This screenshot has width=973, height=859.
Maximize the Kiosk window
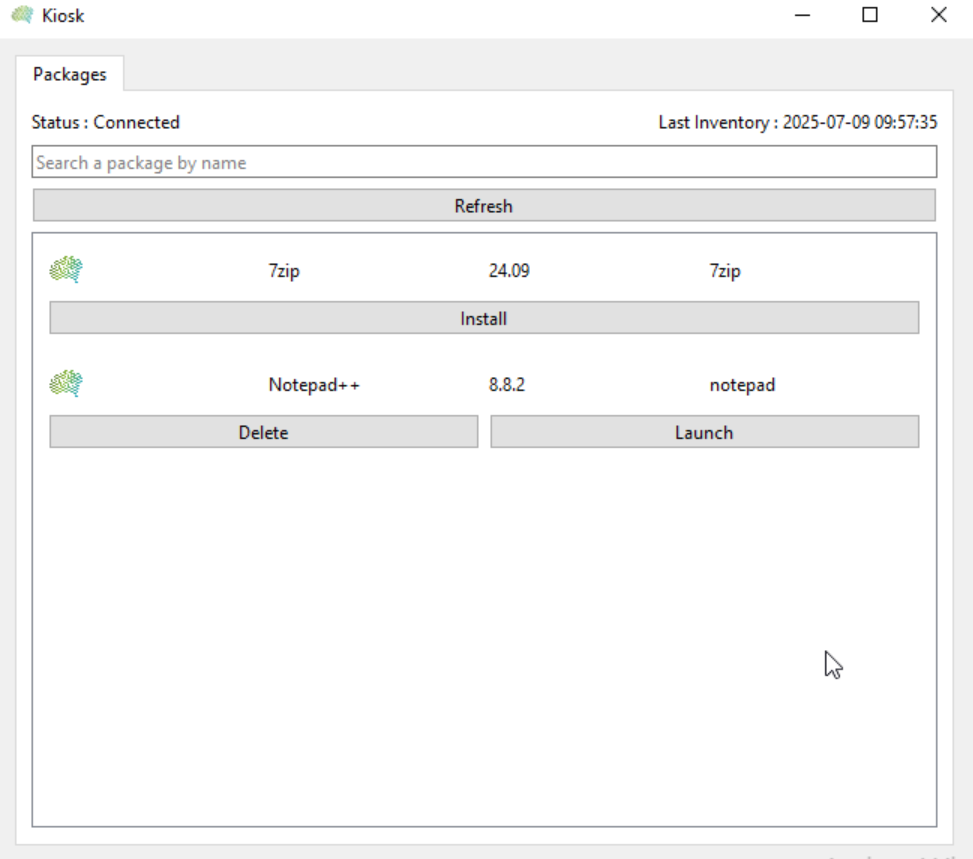click(x=870, y=15)
